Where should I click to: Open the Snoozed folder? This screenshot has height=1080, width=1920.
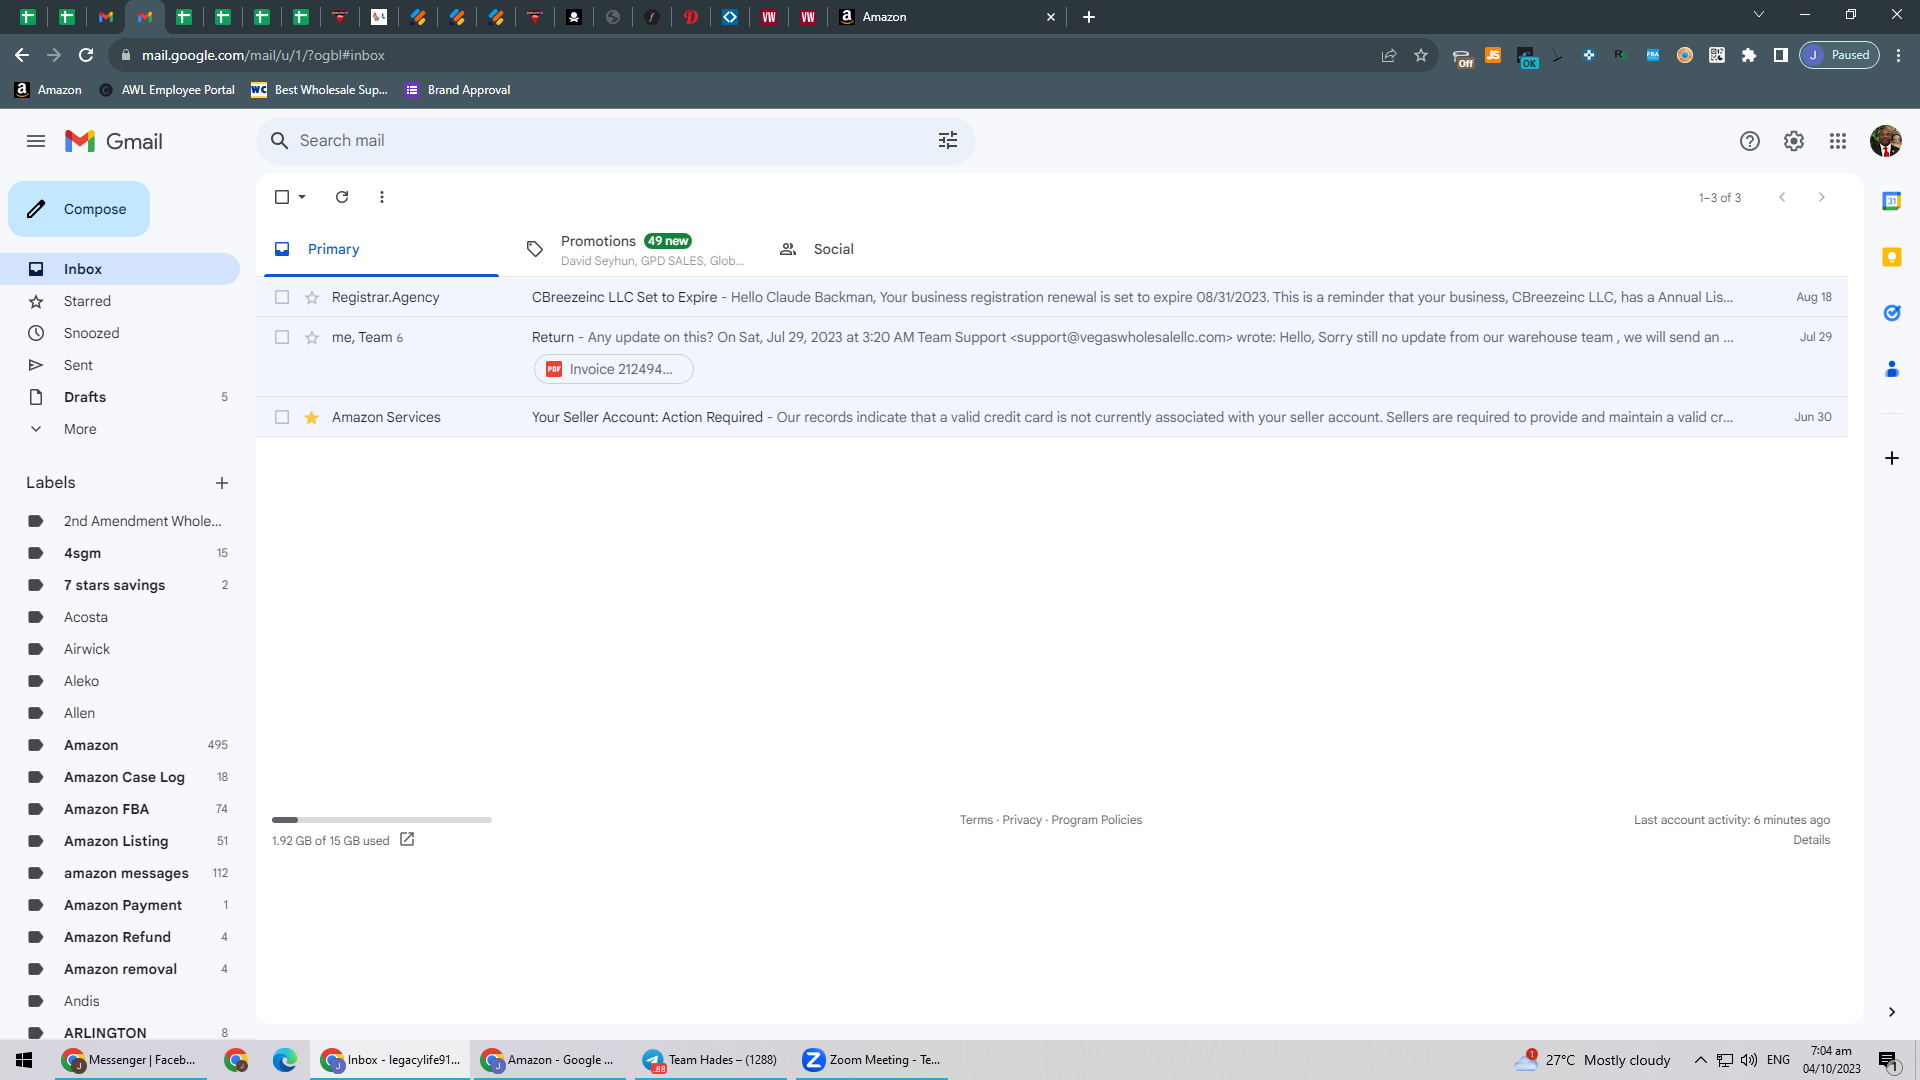(x=120, y=333)
